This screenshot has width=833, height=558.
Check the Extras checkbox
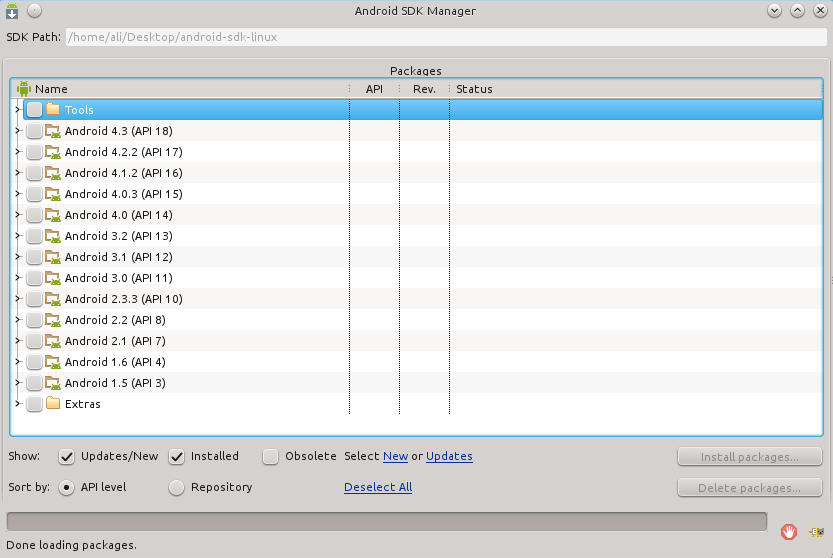35,403
